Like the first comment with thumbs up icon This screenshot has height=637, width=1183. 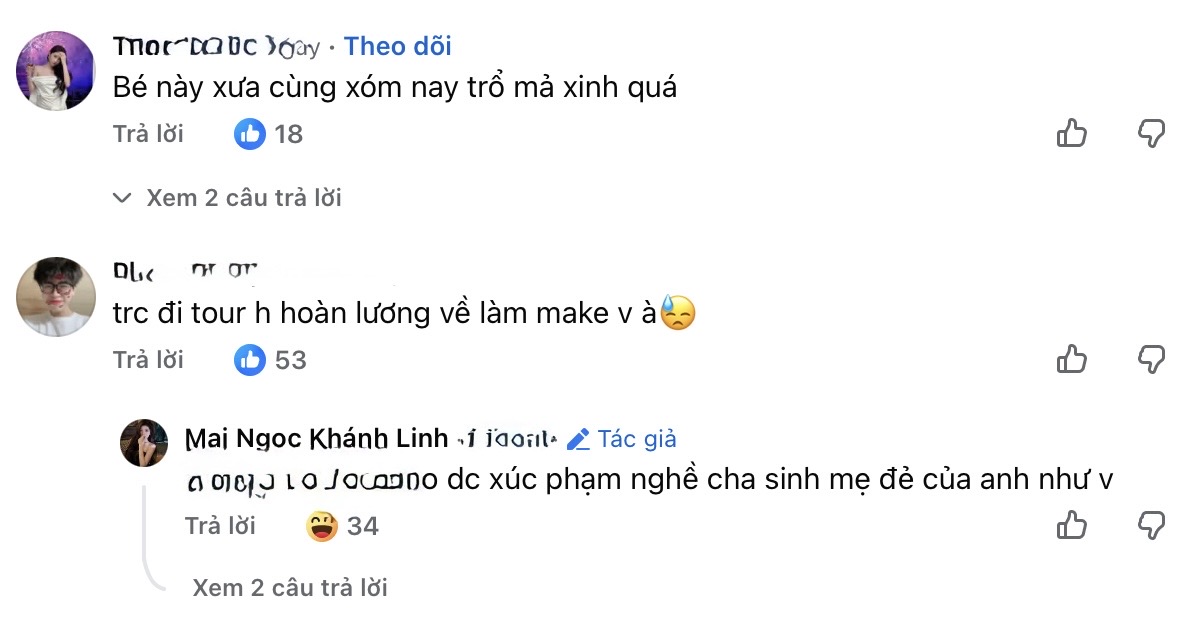coord(1071,133)
